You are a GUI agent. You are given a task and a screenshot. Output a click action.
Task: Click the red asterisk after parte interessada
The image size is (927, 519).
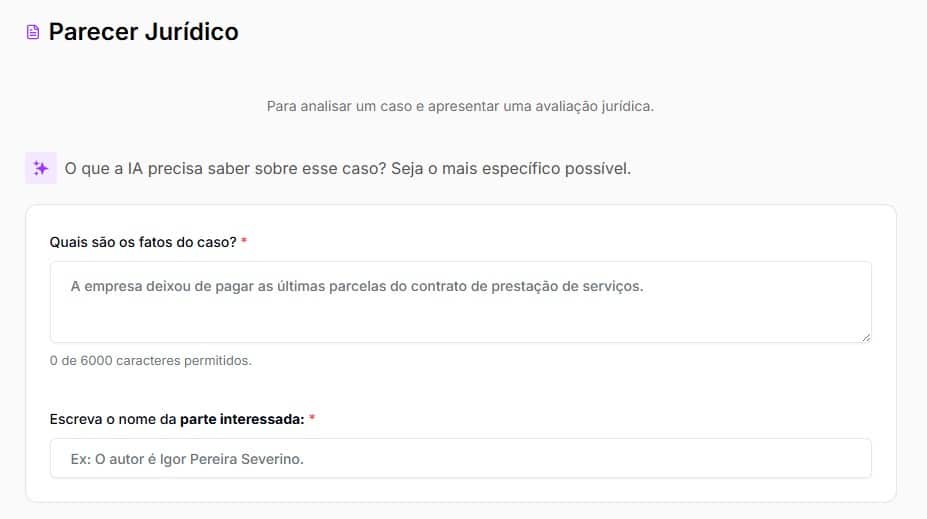[x=312, y=418]
